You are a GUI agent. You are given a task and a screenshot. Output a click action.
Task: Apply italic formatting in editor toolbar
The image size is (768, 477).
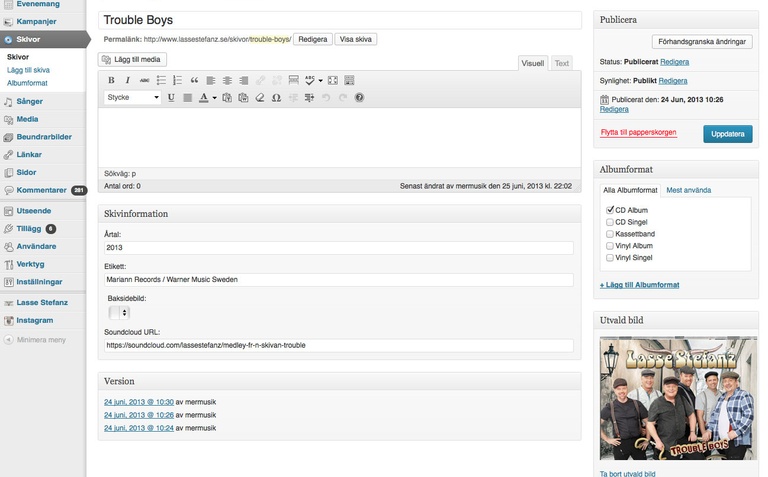128,80
